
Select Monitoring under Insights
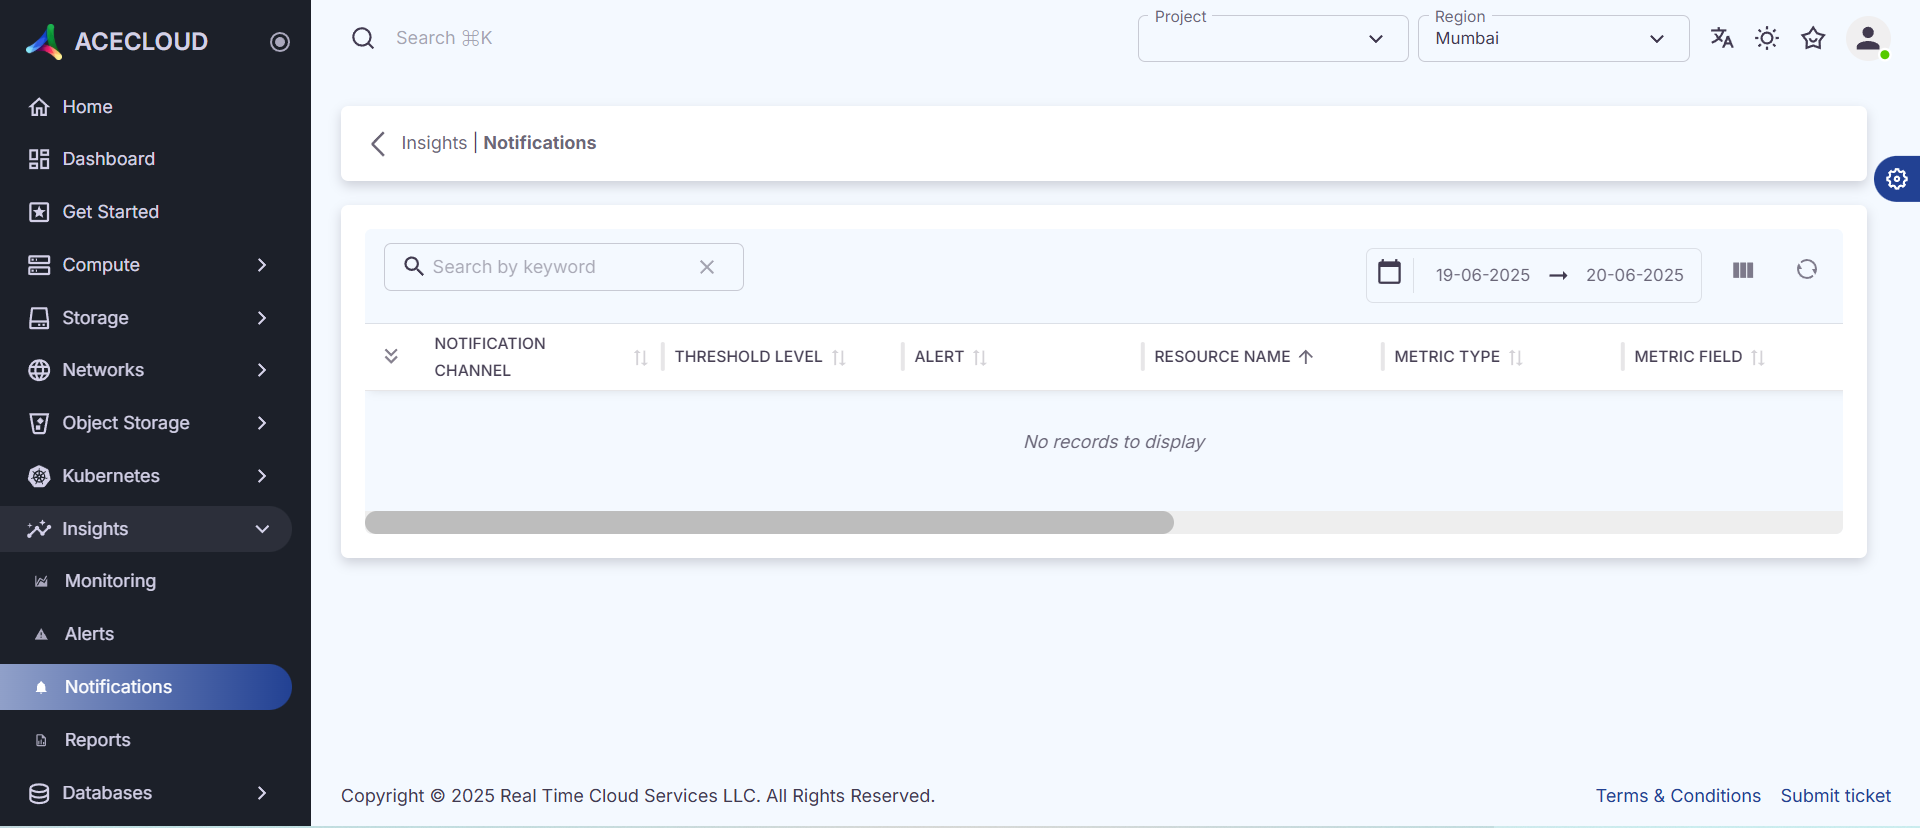pyautogui.click(x=110, y=581)
